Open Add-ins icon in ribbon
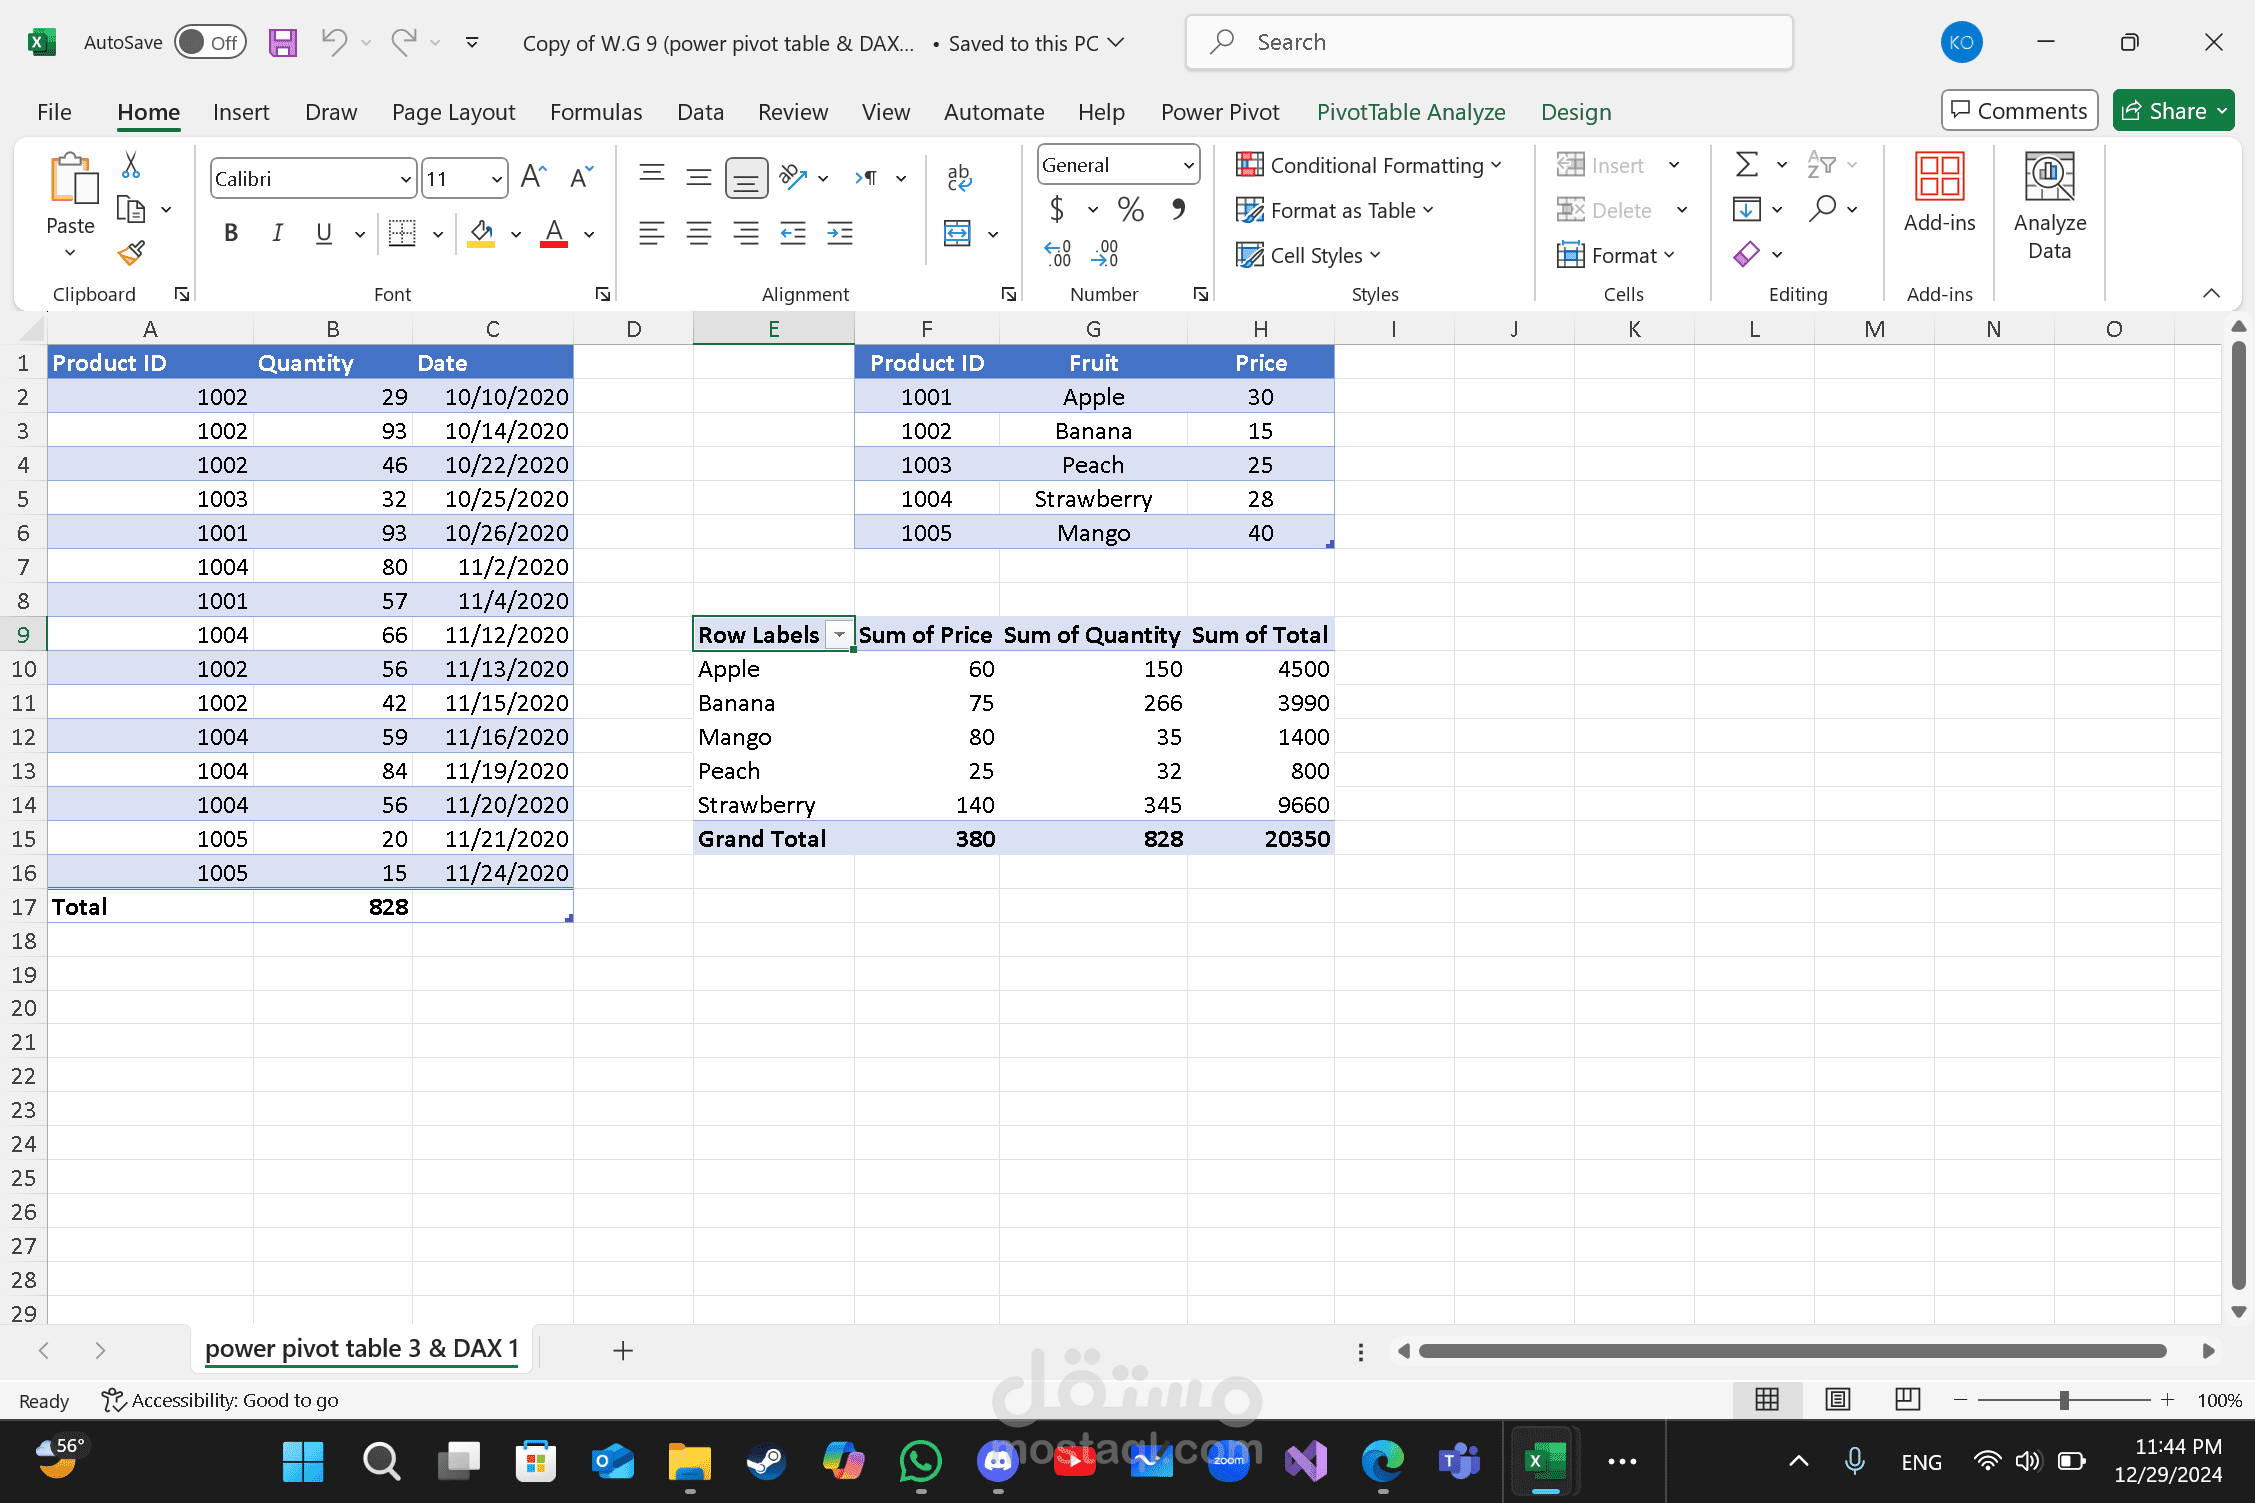Image resolution: width=2255 pixels, height=1503 pixels. (1939, 194)
